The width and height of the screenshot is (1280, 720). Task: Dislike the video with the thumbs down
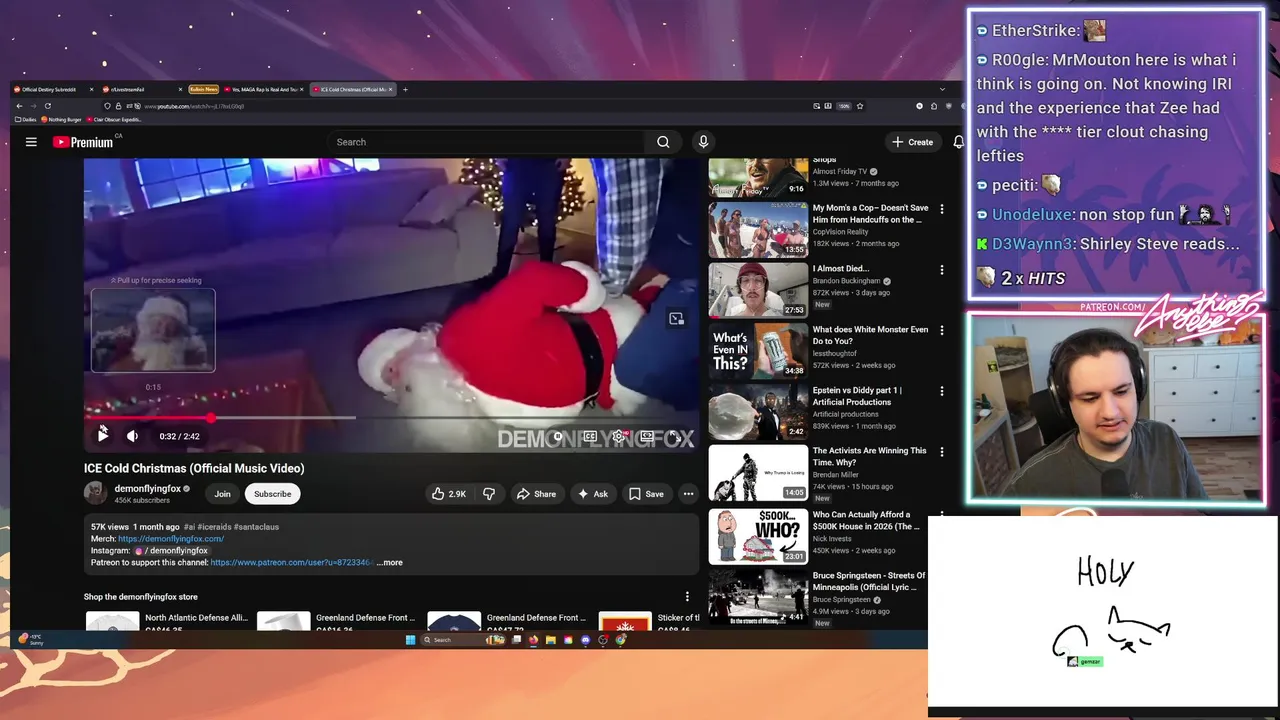tap(489, 494)
